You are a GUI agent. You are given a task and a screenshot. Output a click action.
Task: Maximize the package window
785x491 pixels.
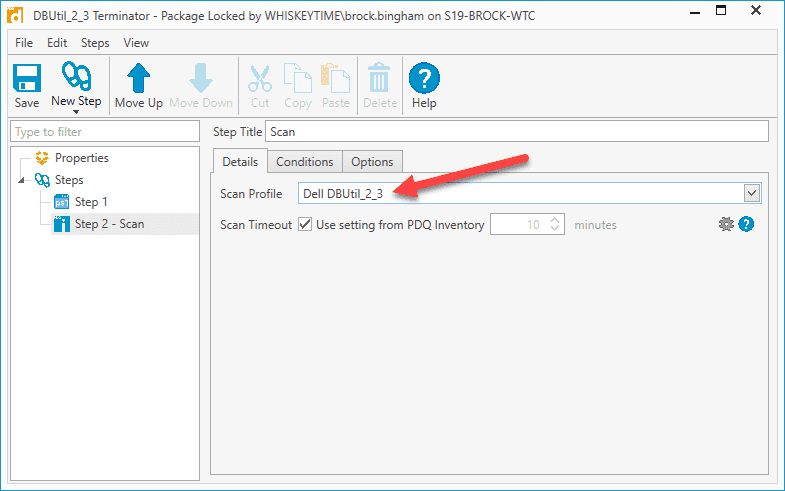pos(721,11)
